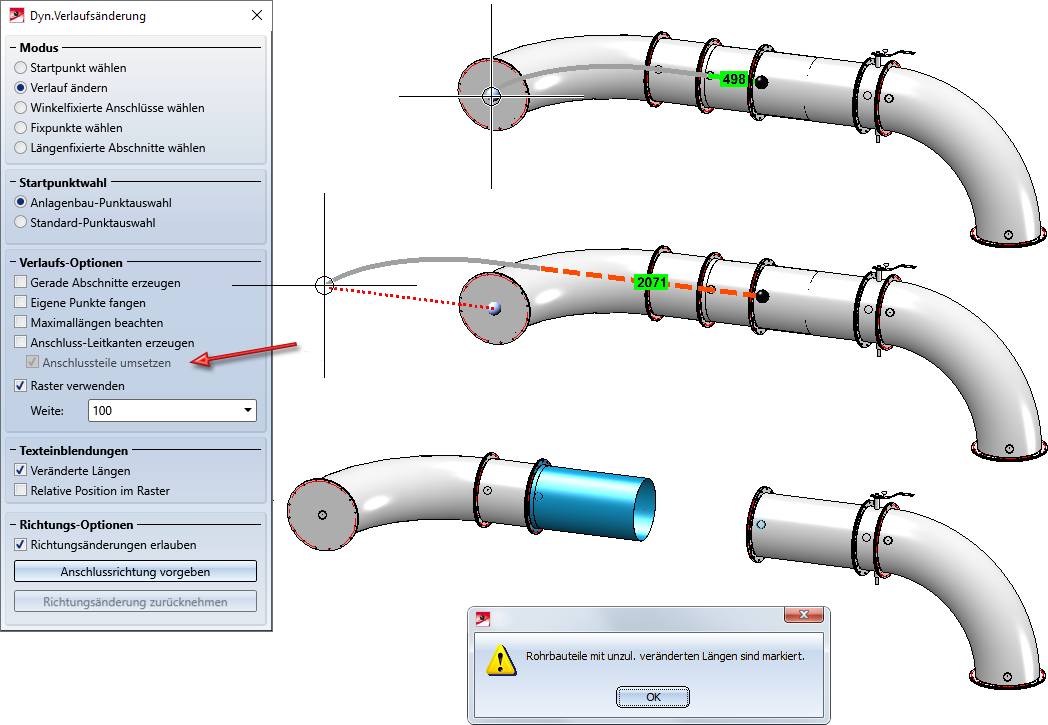Select Fixpunkte wählen radio option

click(x=21, y=128)
